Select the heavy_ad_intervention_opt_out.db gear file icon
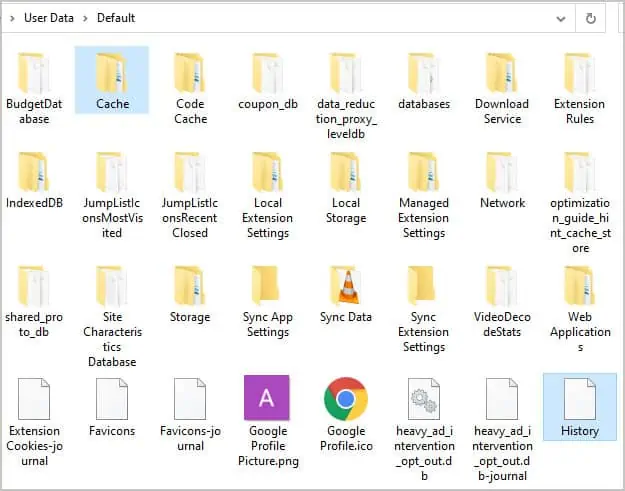Screen dimensions: 625x491 pyautogui.click(x=424, y=399)
